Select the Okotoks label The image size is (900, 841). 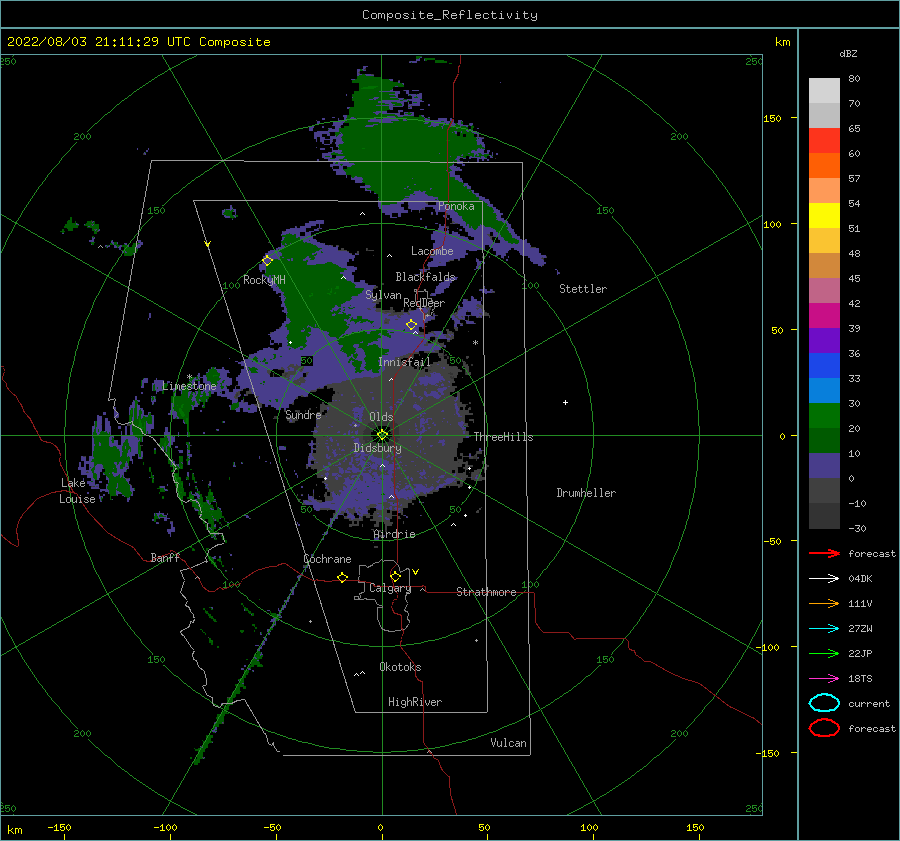pyautogui.click(x=401, y=667)
